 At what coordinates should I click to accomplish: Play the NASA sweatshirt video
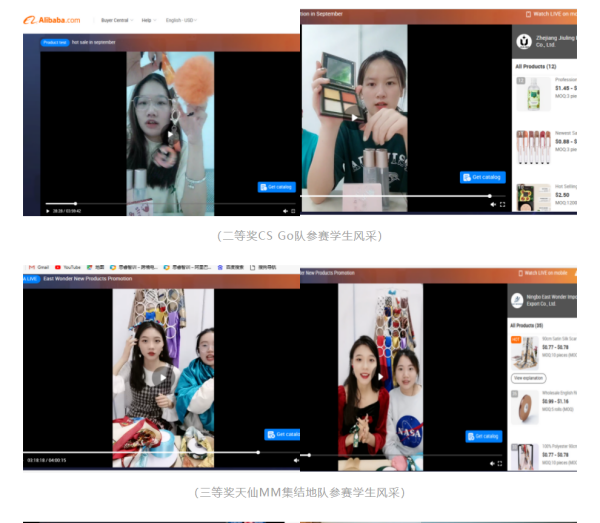[380, 377]
